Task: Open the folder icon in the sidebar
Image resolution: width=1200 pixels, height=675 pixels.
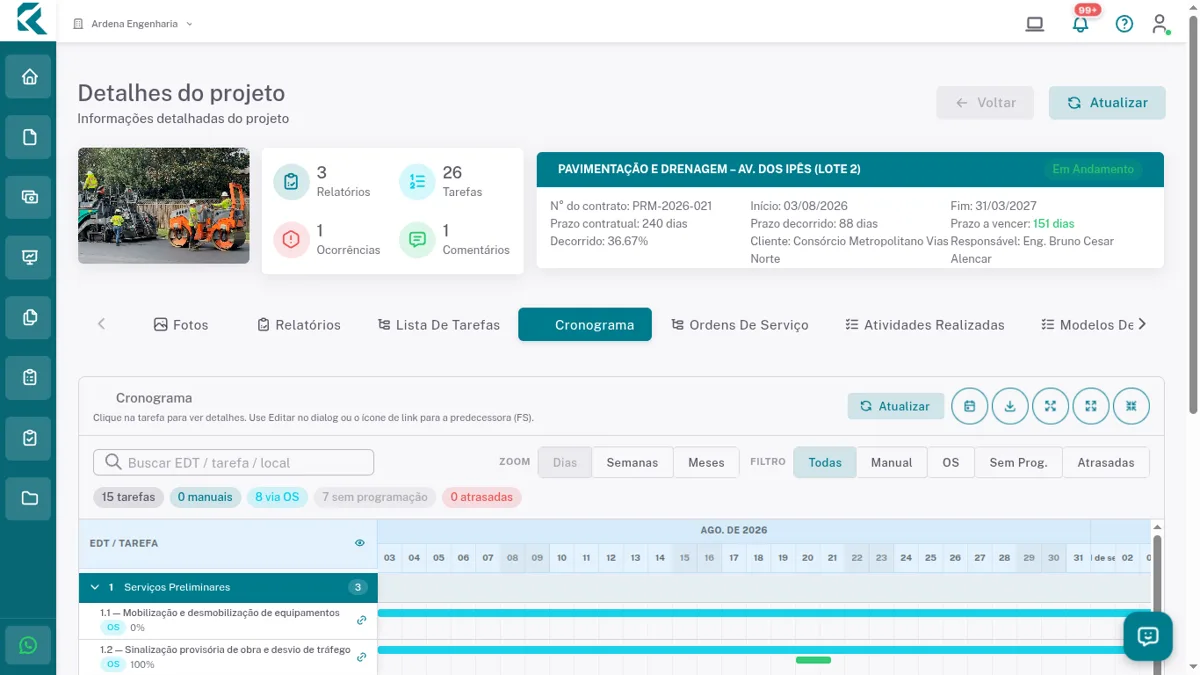Action: tap(29, 497)
